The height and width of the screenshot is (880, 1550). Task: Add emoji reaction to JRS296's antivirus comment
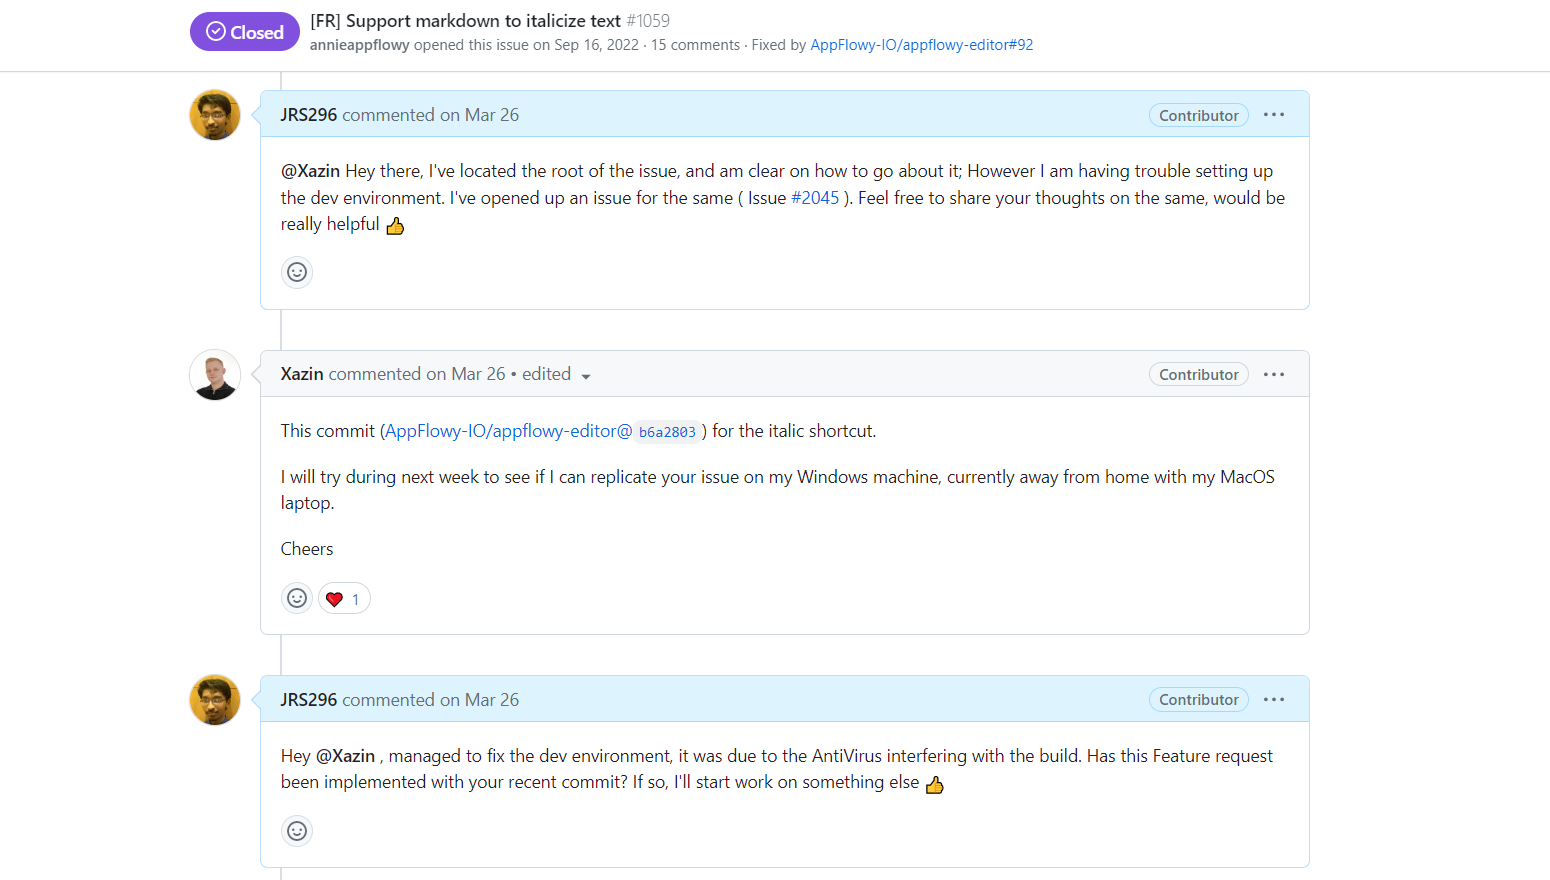(297, 831)
